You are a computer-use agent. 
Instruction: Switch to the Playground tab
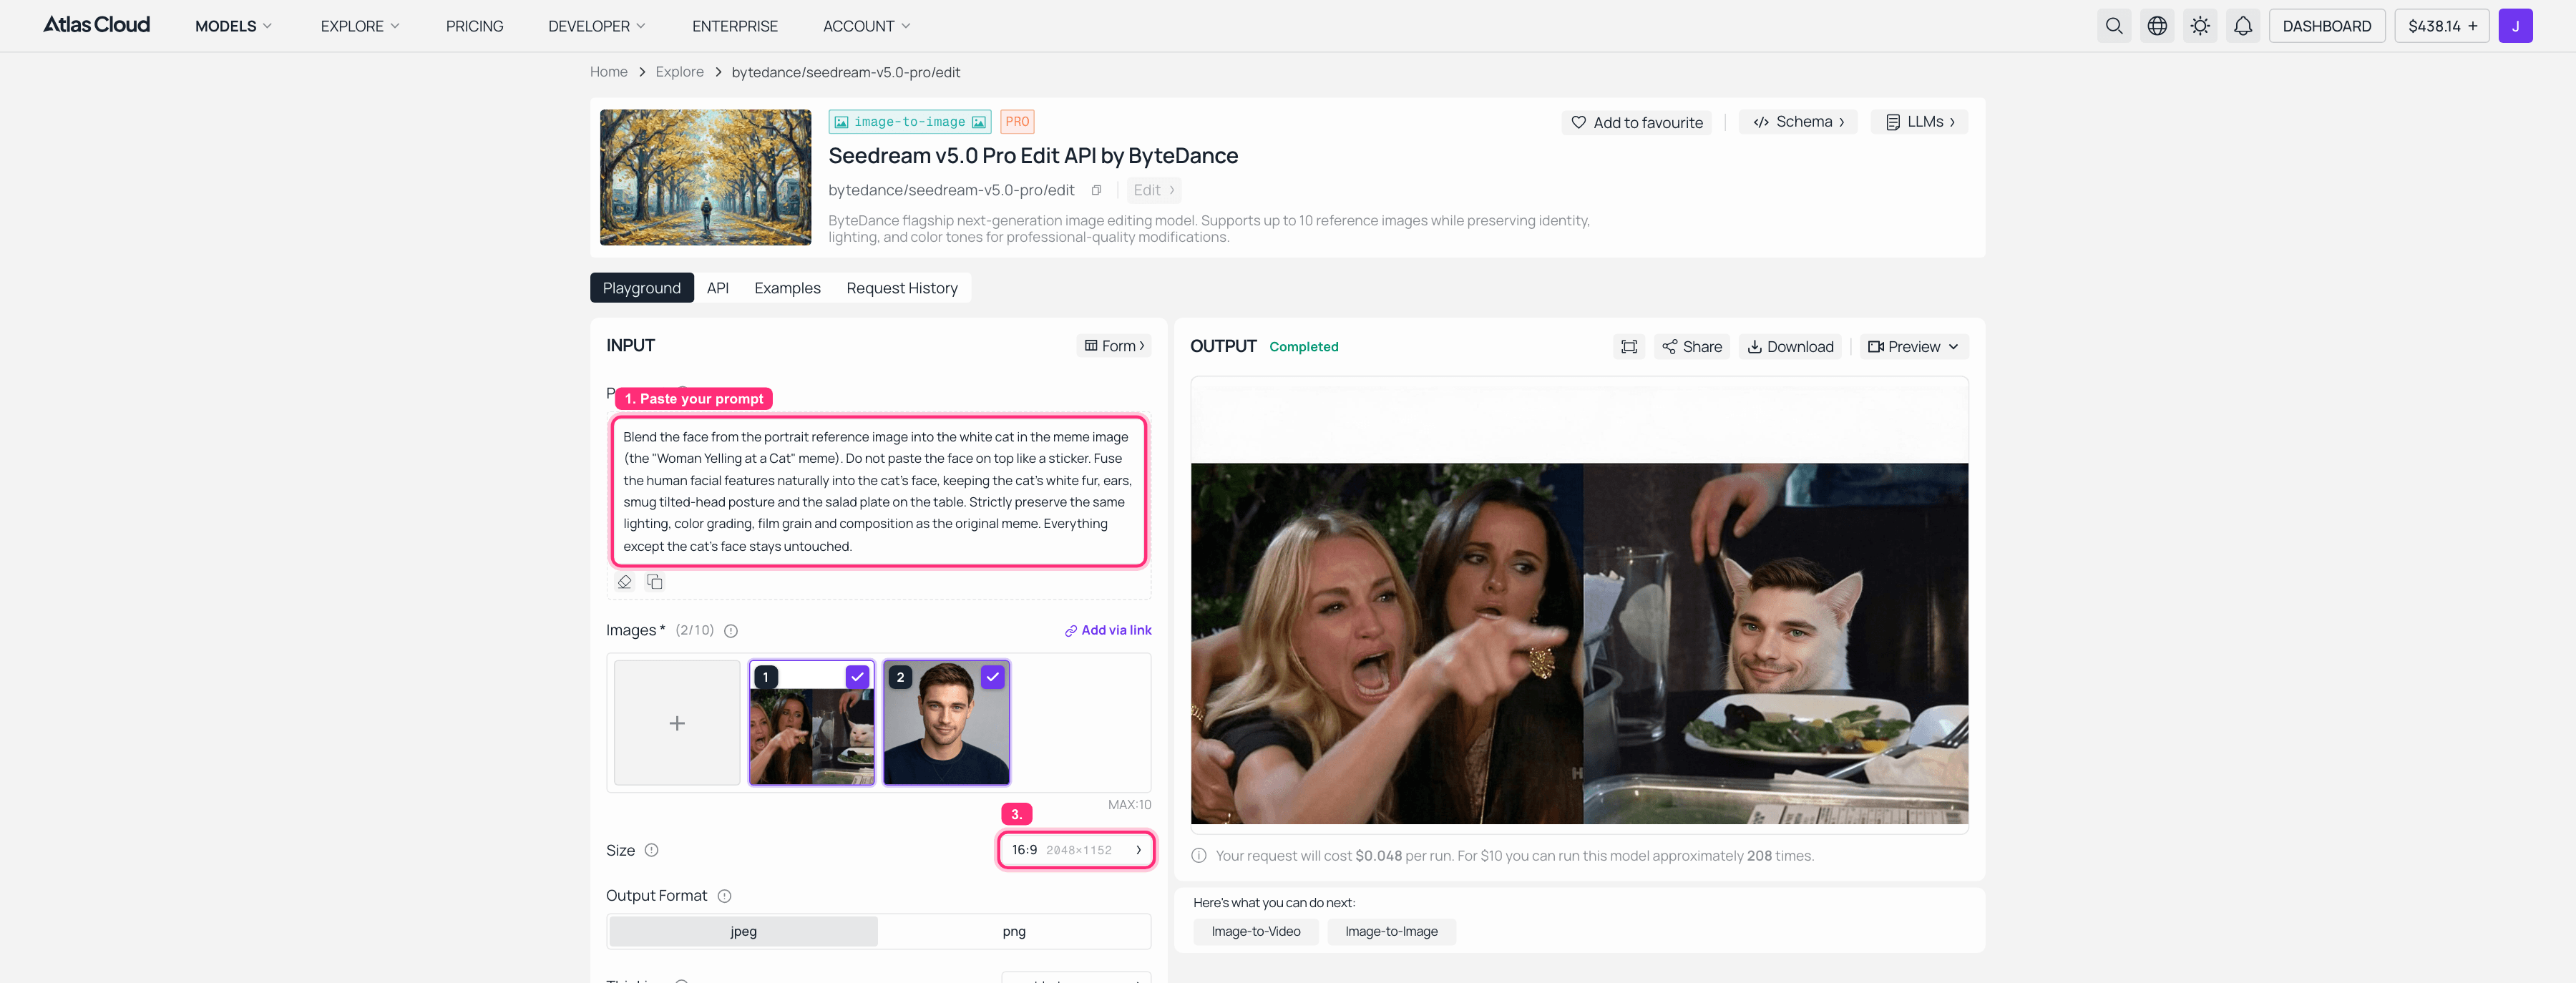pos(641,288)
